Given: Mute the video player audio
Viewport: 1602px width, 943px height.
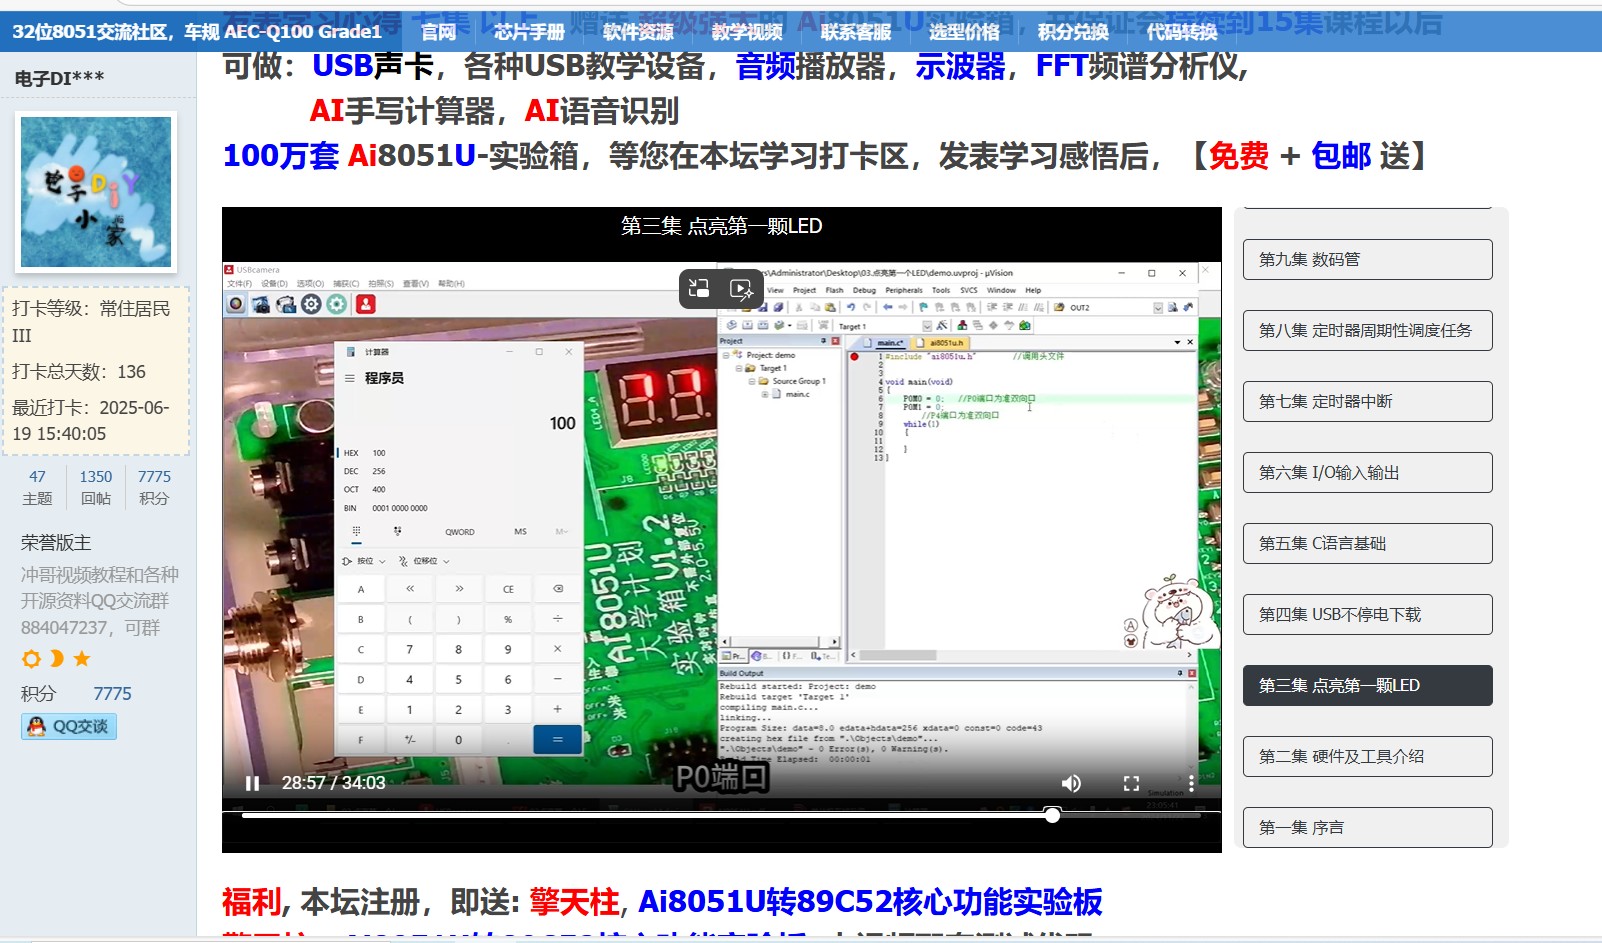Looking at the screenshot, I should 1072,783.
